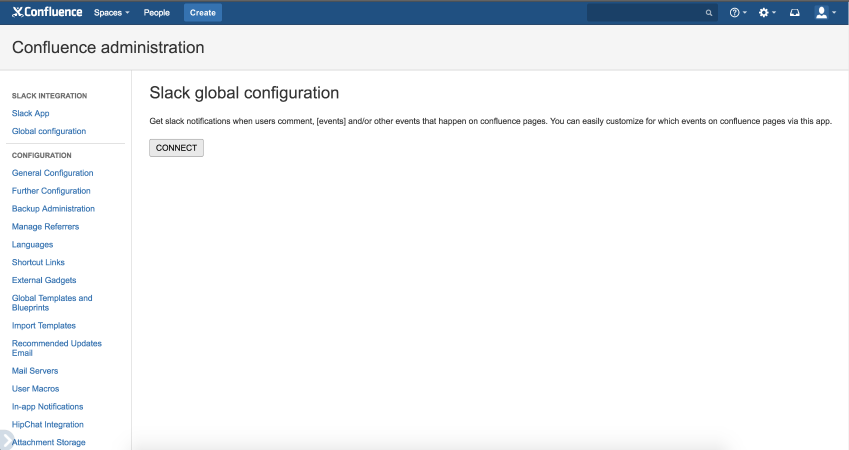The height and width of the screenshot is (450, 849).
Task: Open the notifications inbox tray icon
Action: tap(794, 12)
